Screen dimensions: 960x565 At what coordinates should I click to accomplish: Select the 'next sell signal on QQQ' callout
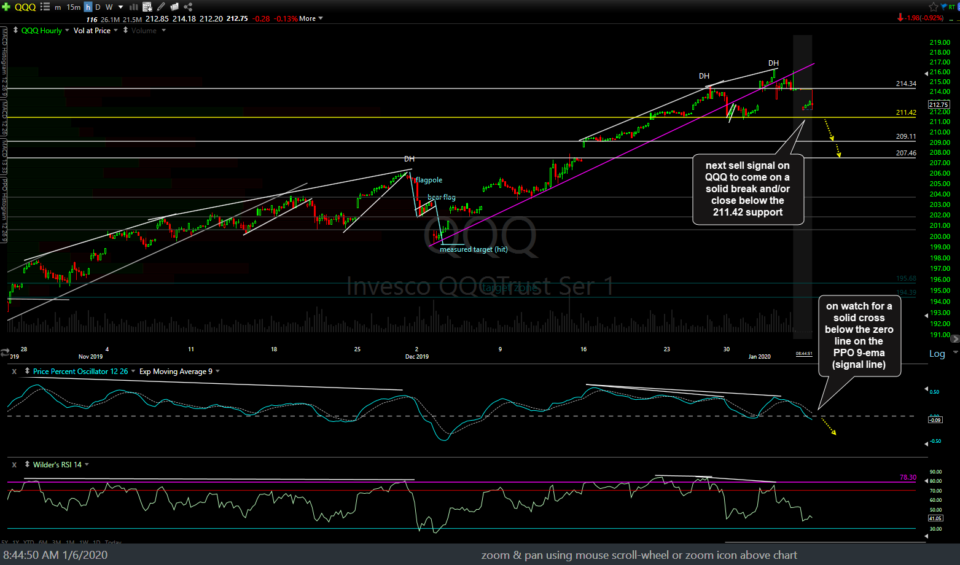[748, 189]
